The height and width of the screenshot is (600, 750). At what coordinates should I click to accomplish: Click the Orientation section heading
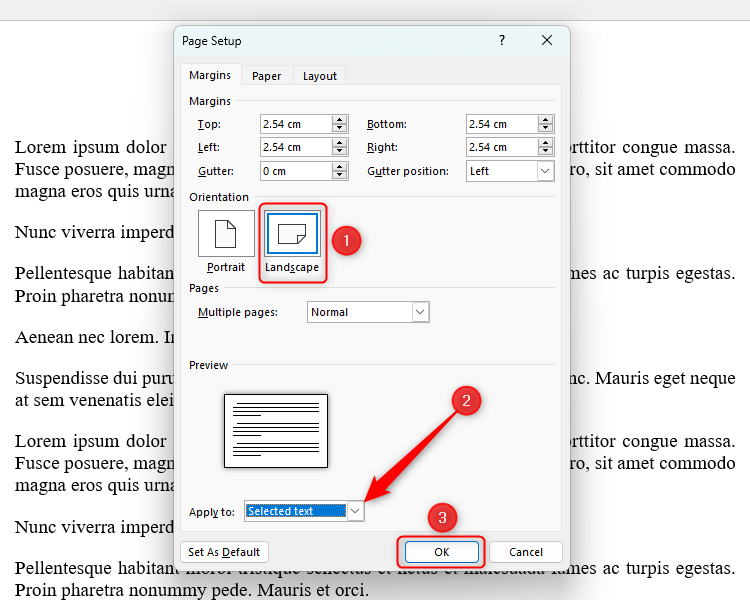point(219,197)
